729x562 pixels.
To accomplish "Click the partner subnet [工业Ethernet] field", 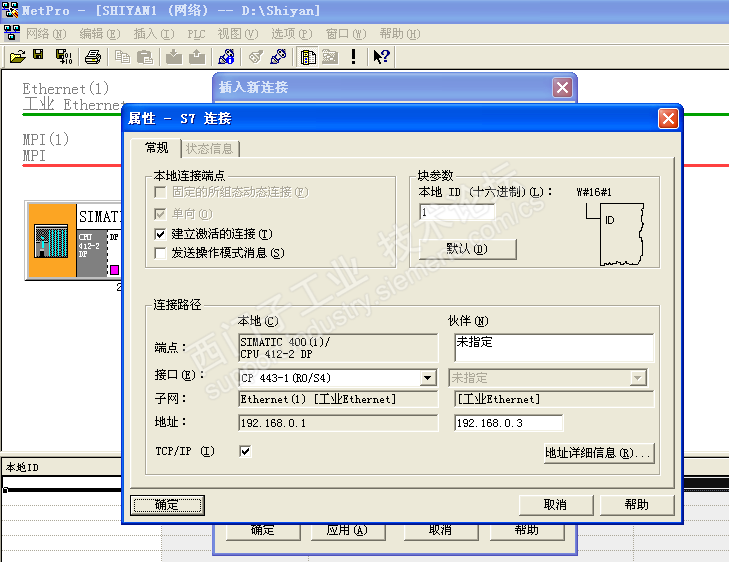I will (x=554, y=399).
